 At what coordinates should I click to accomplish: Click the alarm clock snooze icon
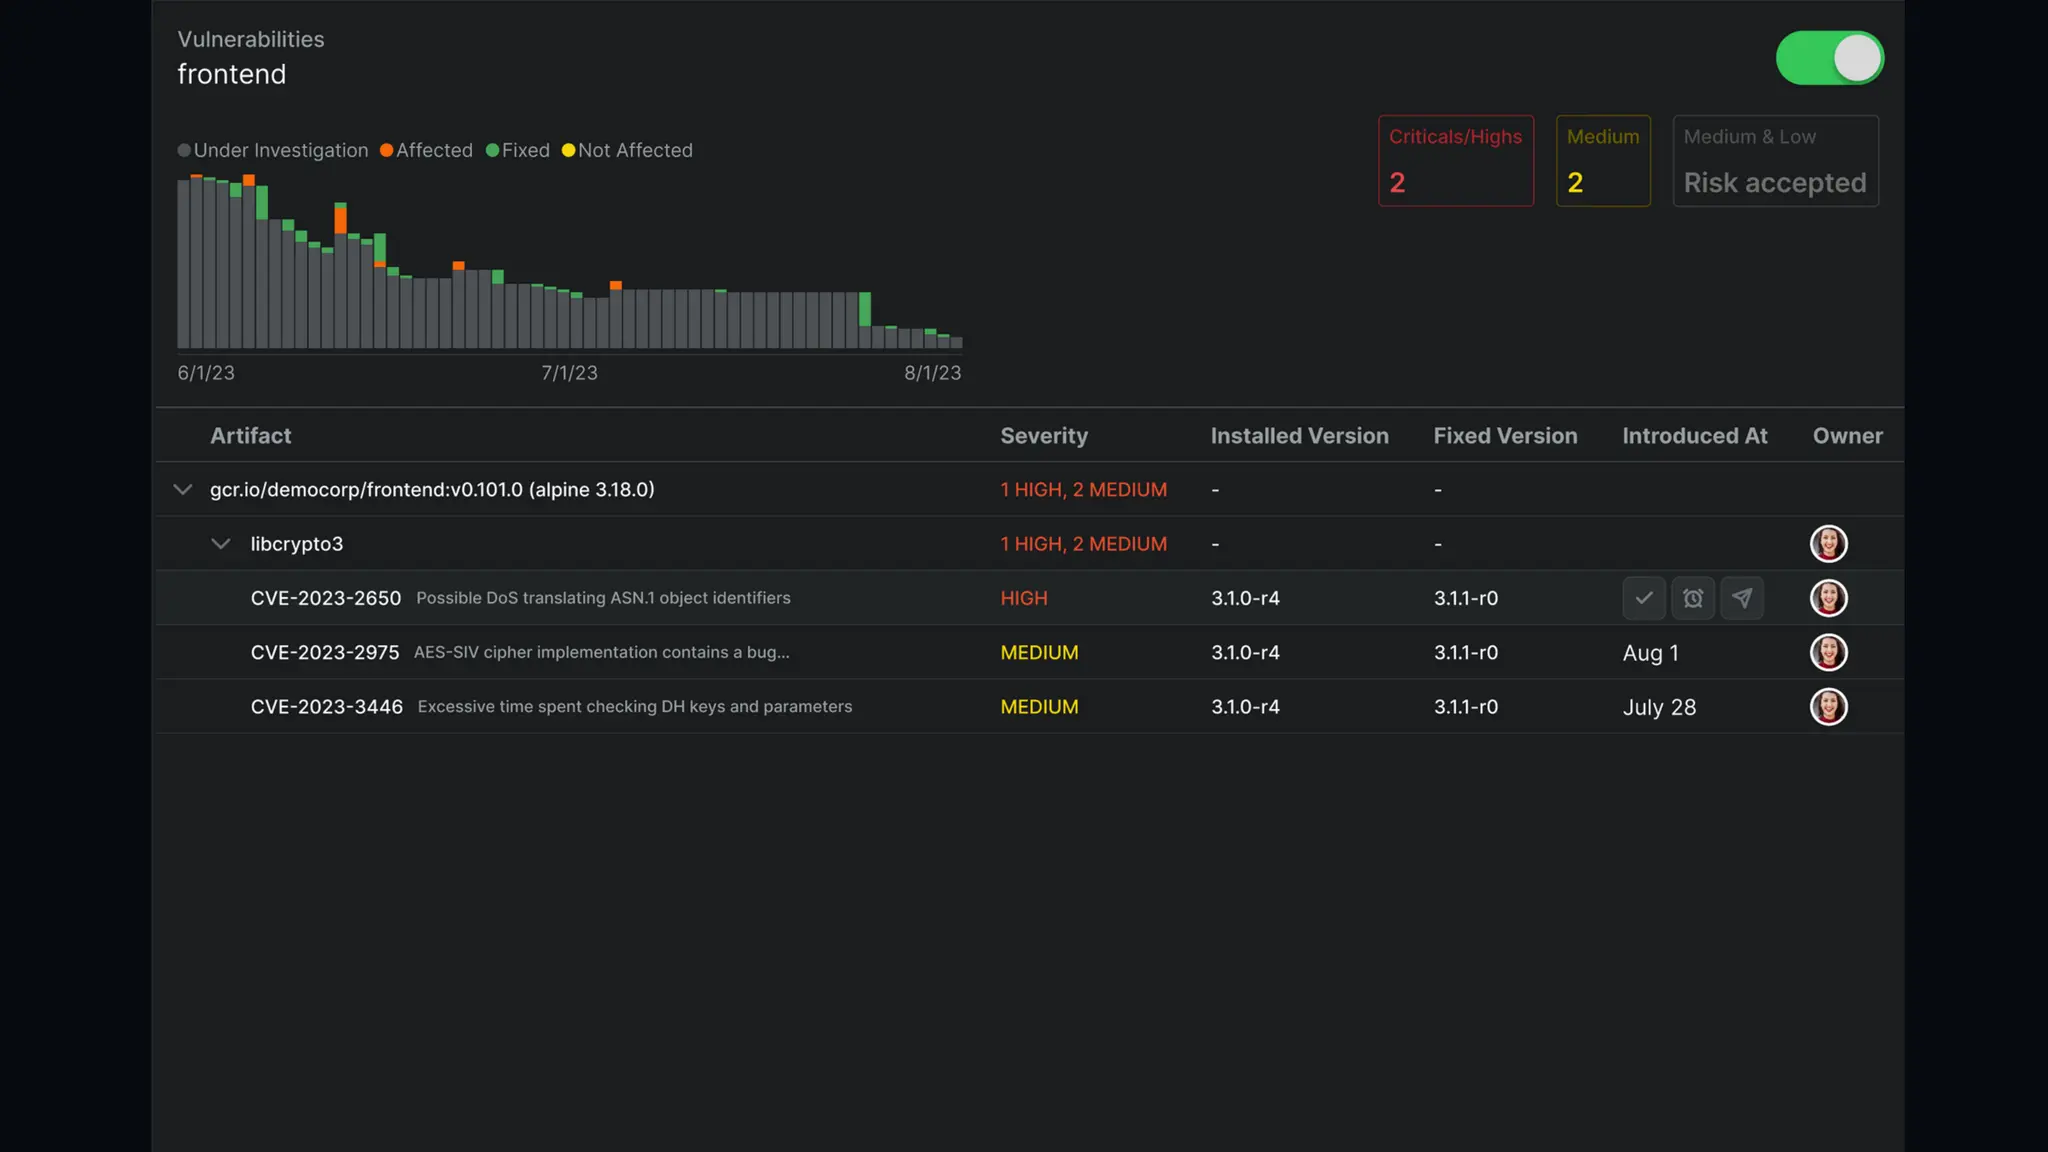(x=1692, y=598)
